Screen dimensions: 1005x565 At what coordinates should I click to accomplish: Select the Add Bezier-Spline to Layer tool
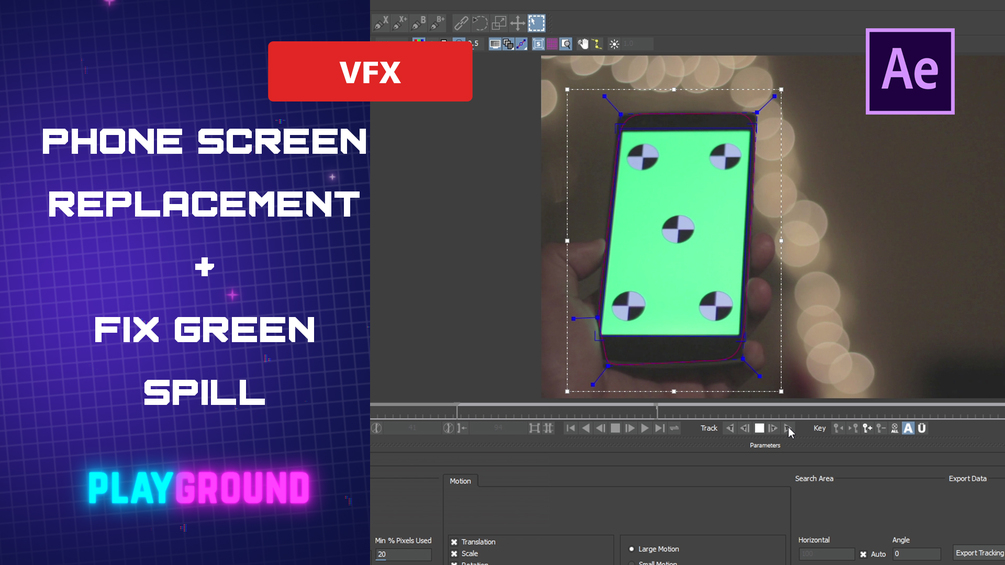pyautogui.click(x=437, y=23)
